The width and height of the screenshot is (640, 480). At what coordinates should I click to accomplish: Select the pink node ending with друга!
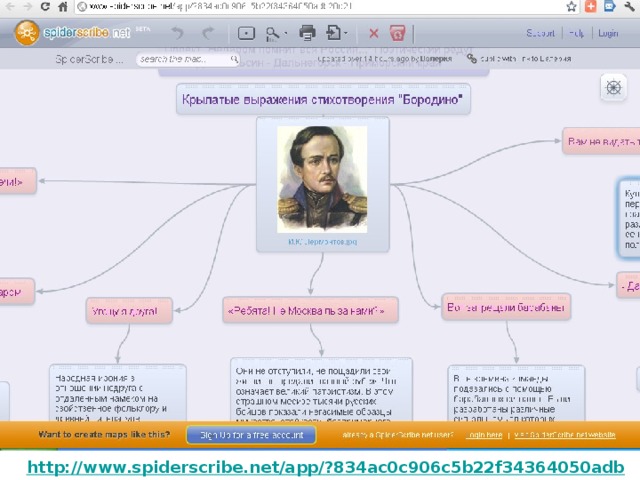[129, 311]
